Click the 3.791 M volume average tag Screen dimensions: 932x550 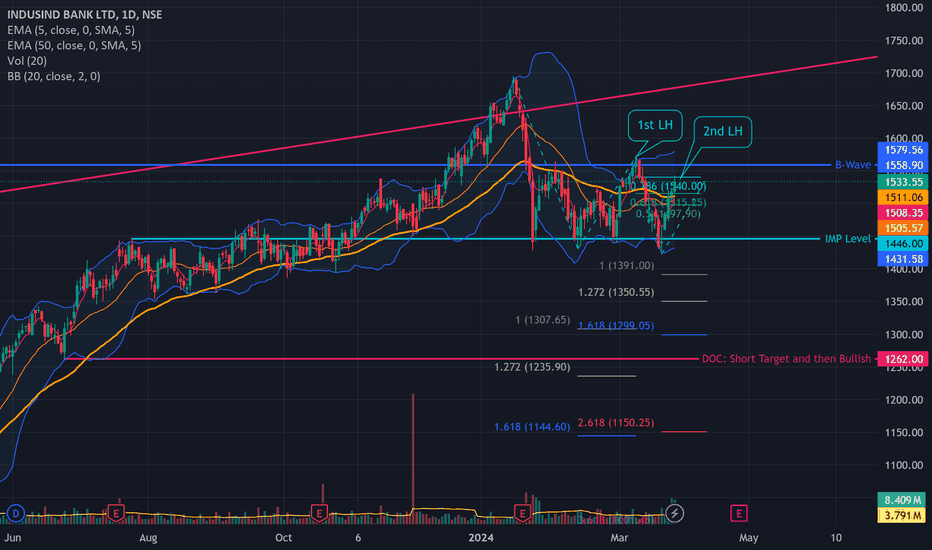coord(902,515)
